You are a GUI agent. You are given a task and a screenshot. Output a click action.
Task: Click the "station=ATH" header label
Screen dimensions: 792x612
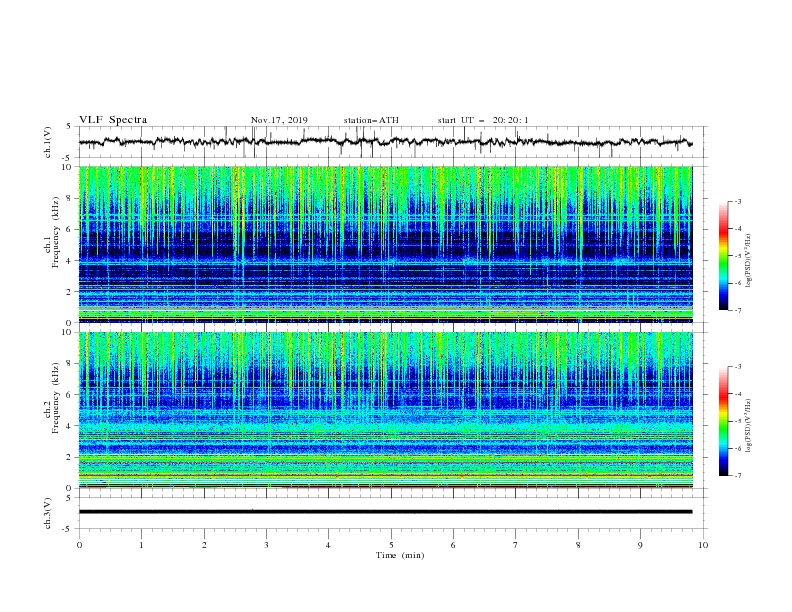[371, 120]
